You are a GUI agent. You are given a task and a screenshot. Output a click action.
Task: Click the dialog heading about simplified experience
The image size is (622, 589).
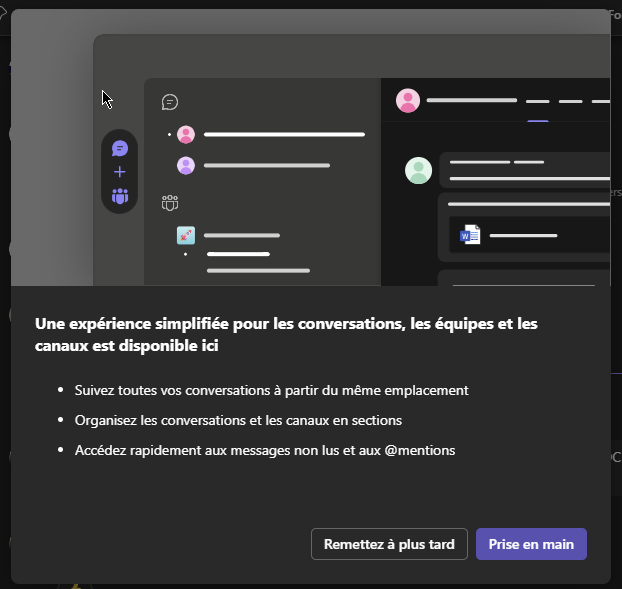click(x=286, y=334)
